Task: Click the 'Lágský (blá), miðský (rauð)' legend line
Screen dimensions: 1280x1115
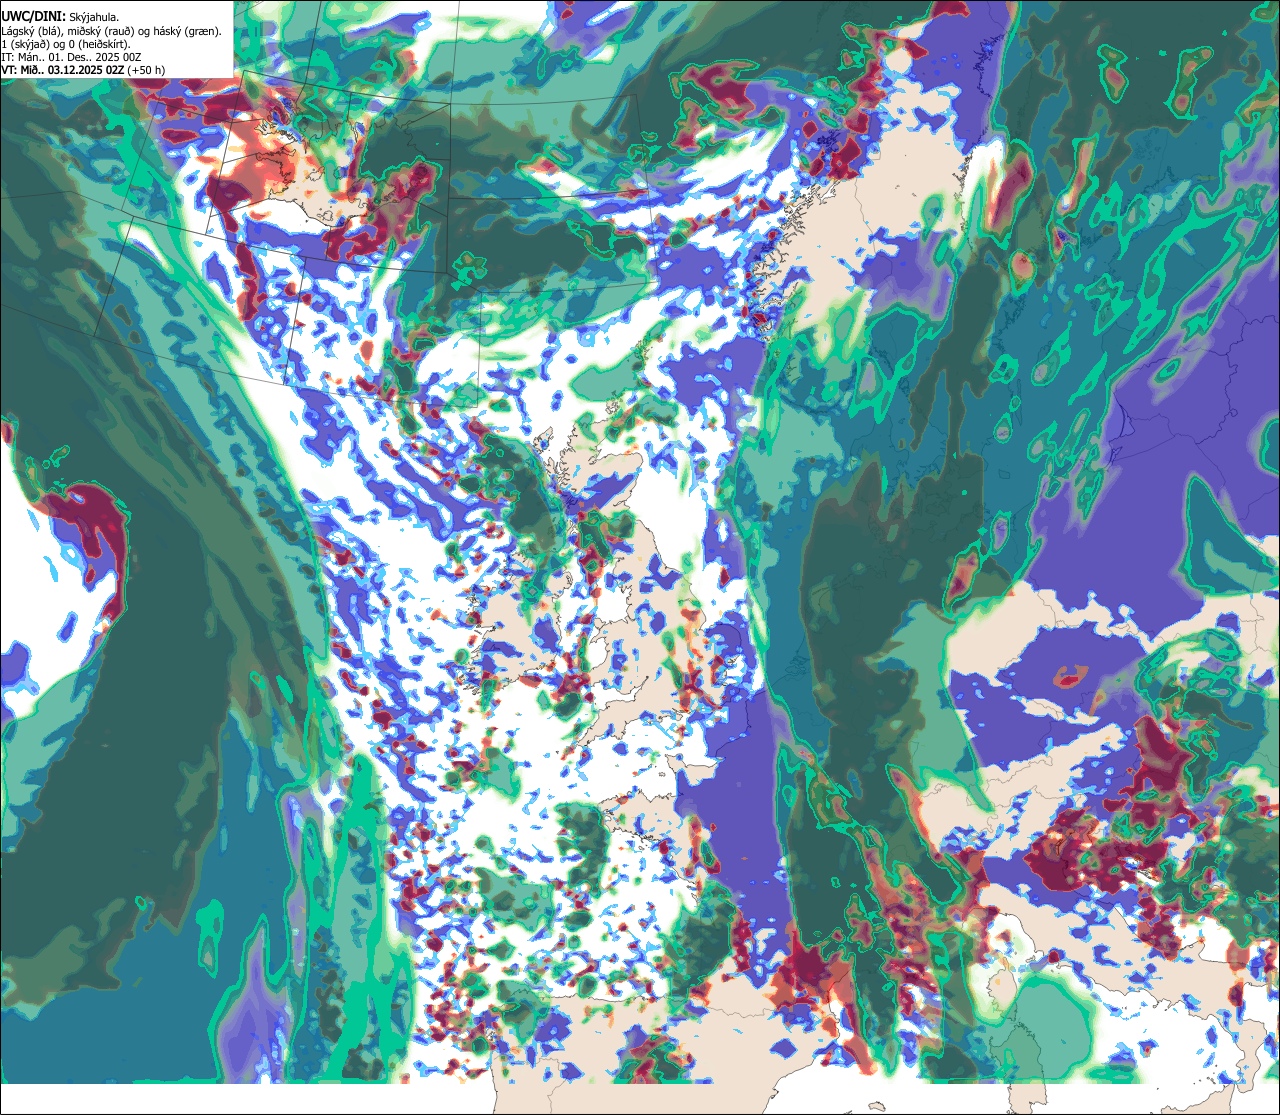Action: [112, 31]
